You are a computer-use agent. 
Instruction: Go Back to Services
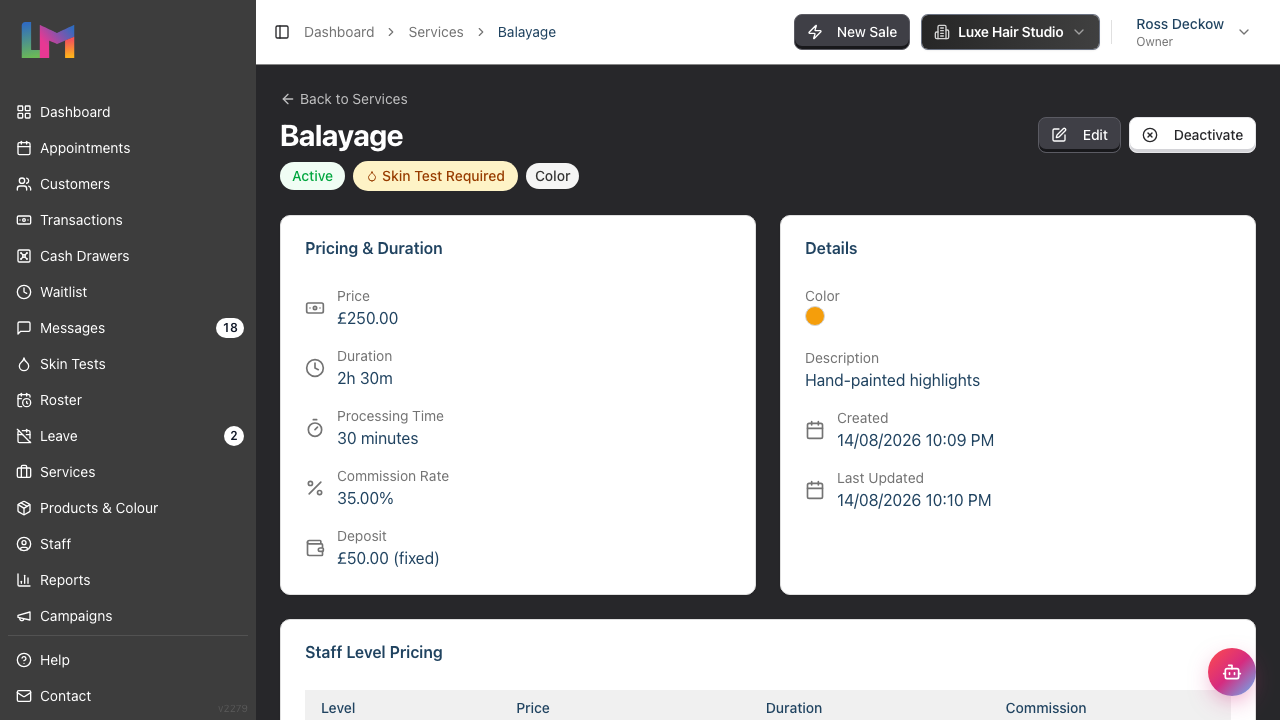pyautogui.click(x=344, y=99)
